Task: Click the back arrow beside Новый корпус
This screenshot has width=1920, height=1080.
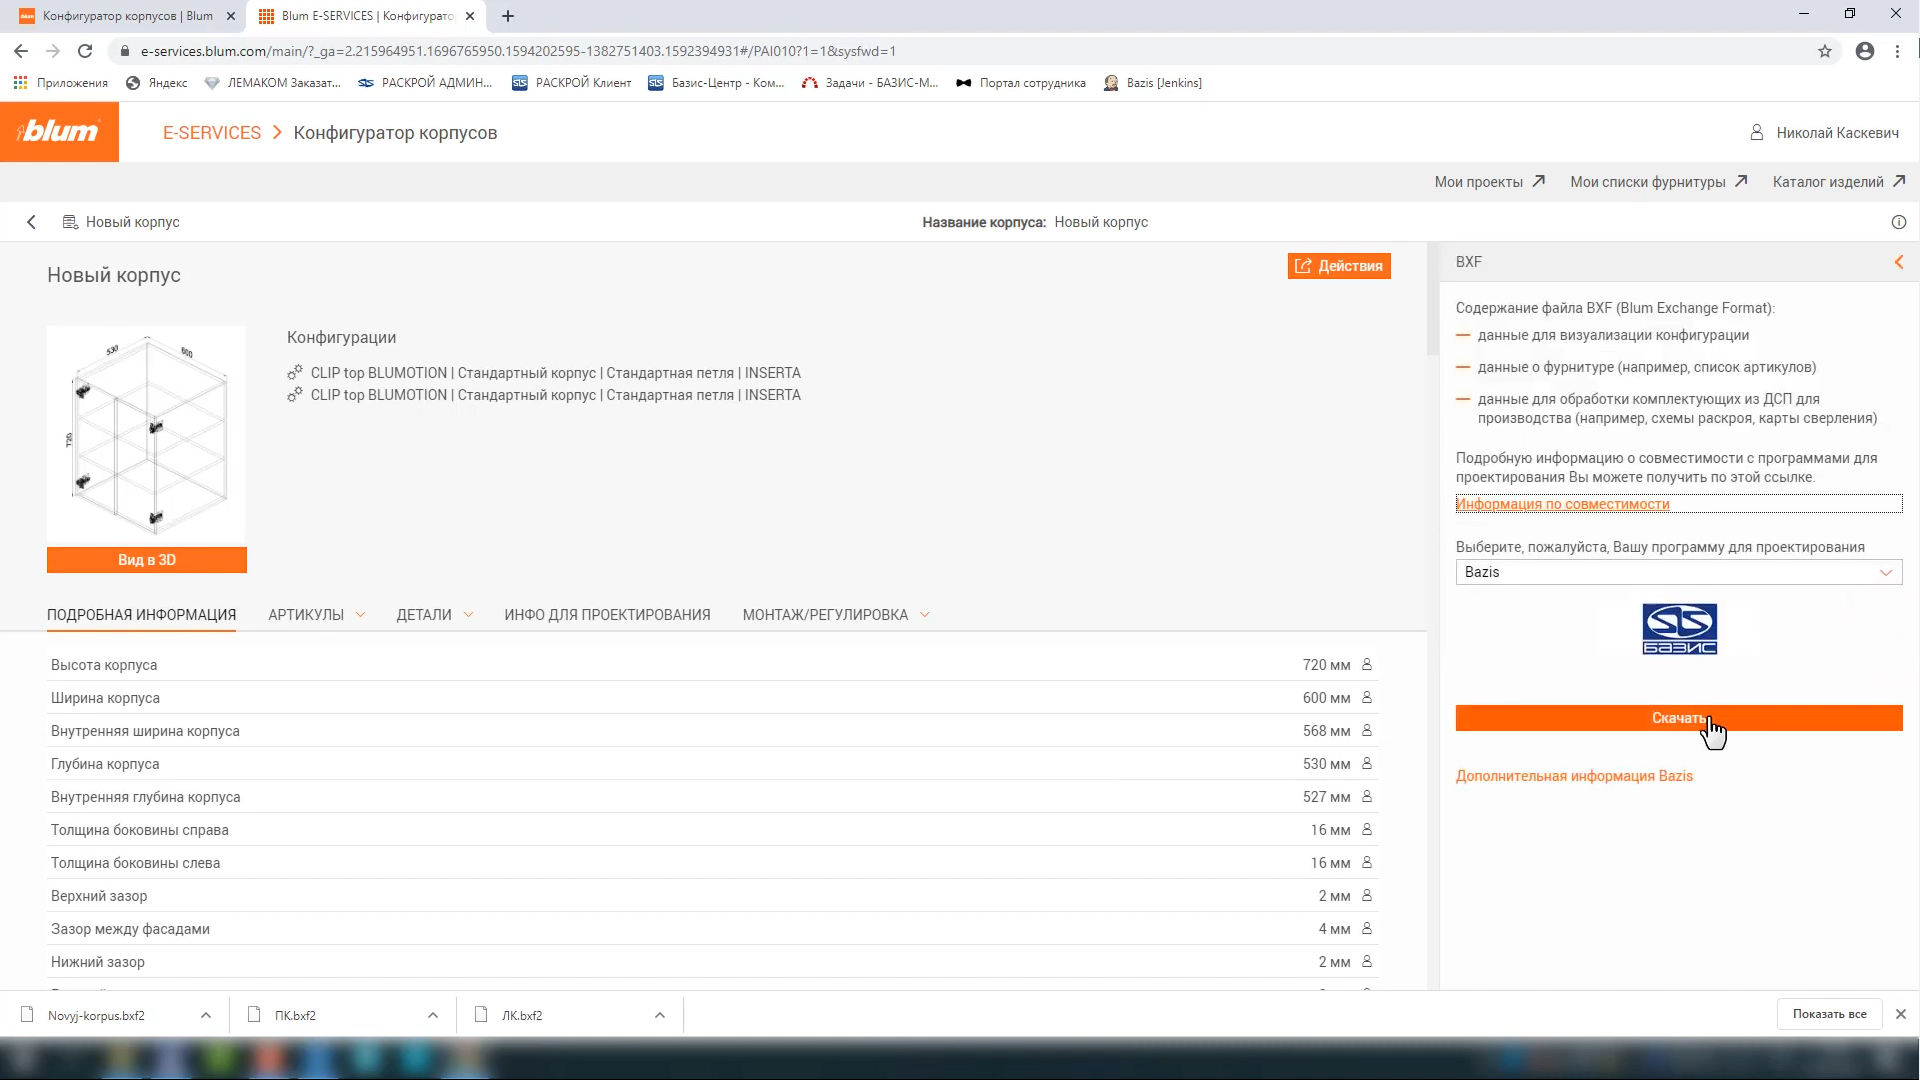Action: coord(32,222)
